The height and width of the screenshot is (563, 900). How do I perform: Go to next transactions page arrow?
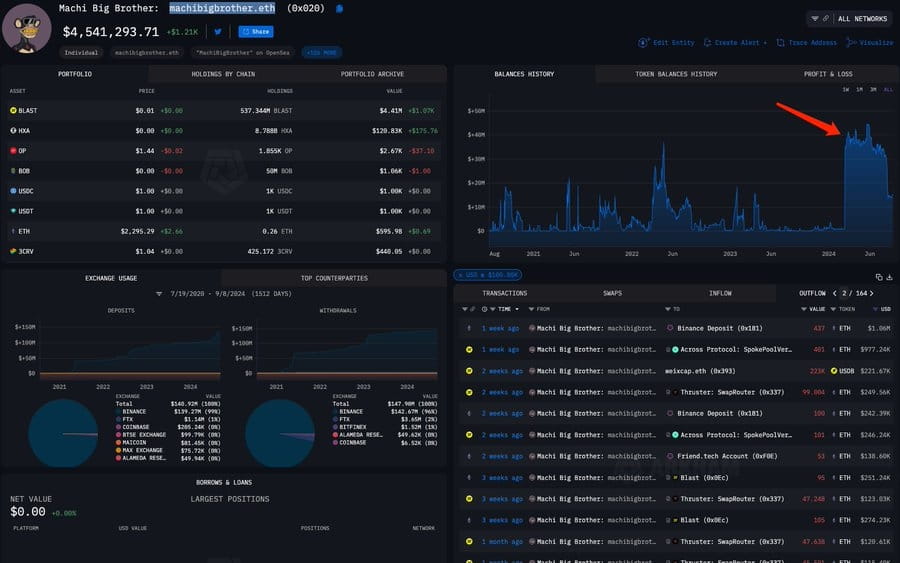tap(871, 294)
